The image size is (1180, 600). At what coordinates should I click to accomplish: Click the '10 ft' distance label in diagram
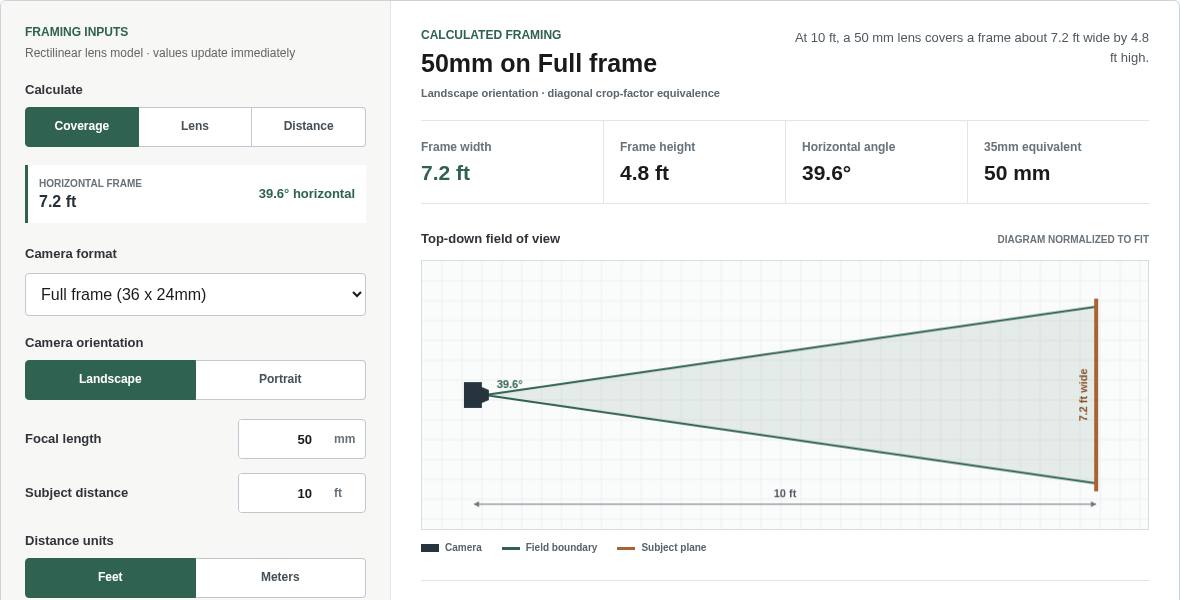[785, 494]
